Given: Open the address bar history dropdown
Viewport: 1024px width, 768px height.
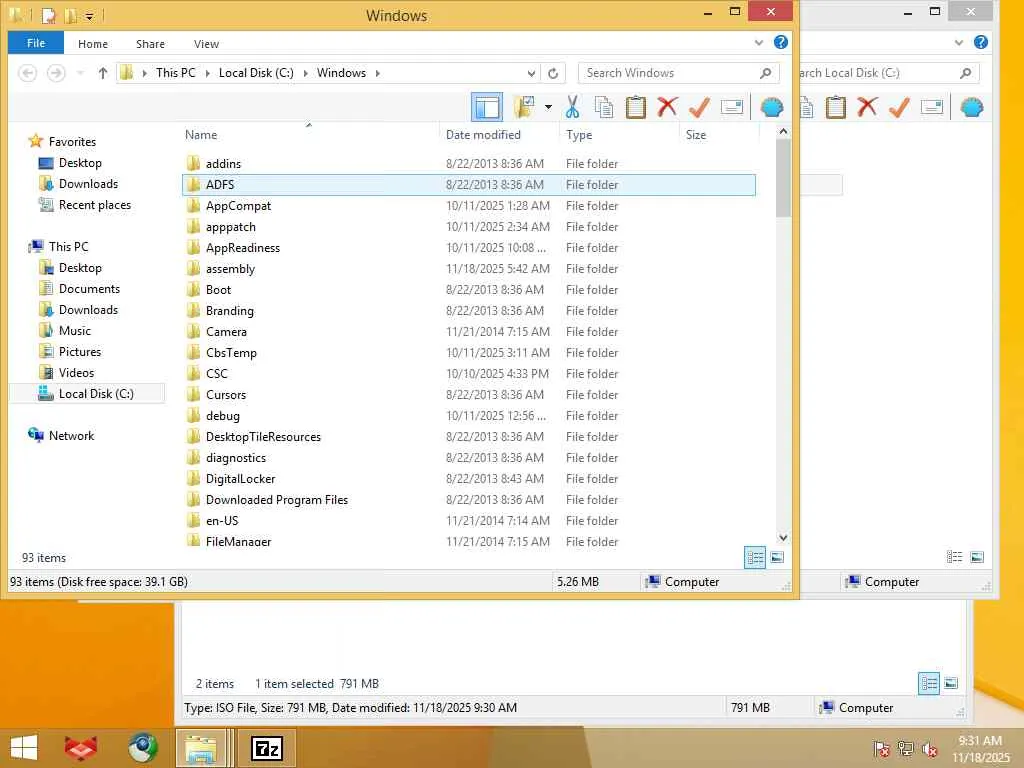Looking at the screenshot, I should (532, 73).
